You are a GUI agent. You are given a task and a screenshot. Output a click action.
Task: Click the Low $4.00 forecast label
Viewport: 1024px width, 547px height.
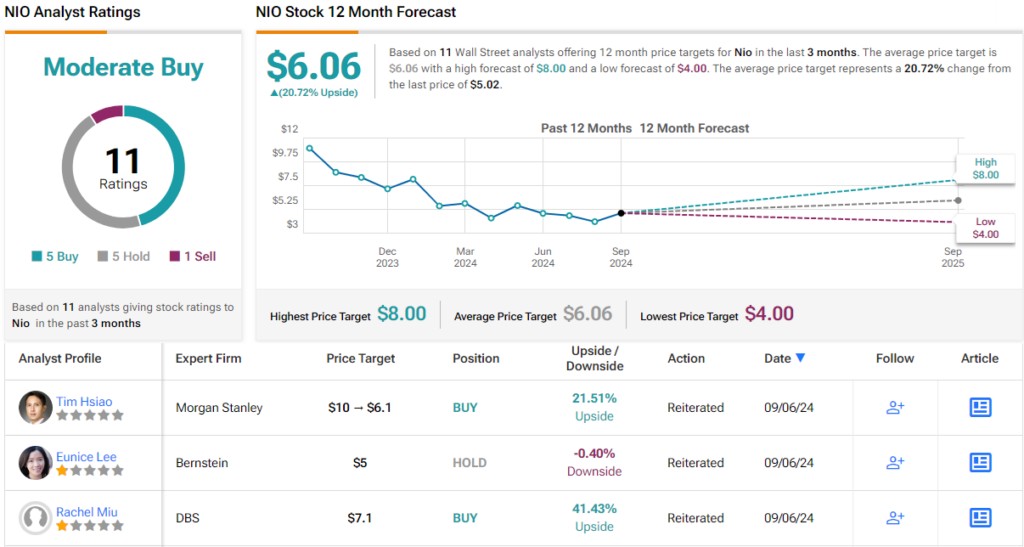(x=985, y=228)
